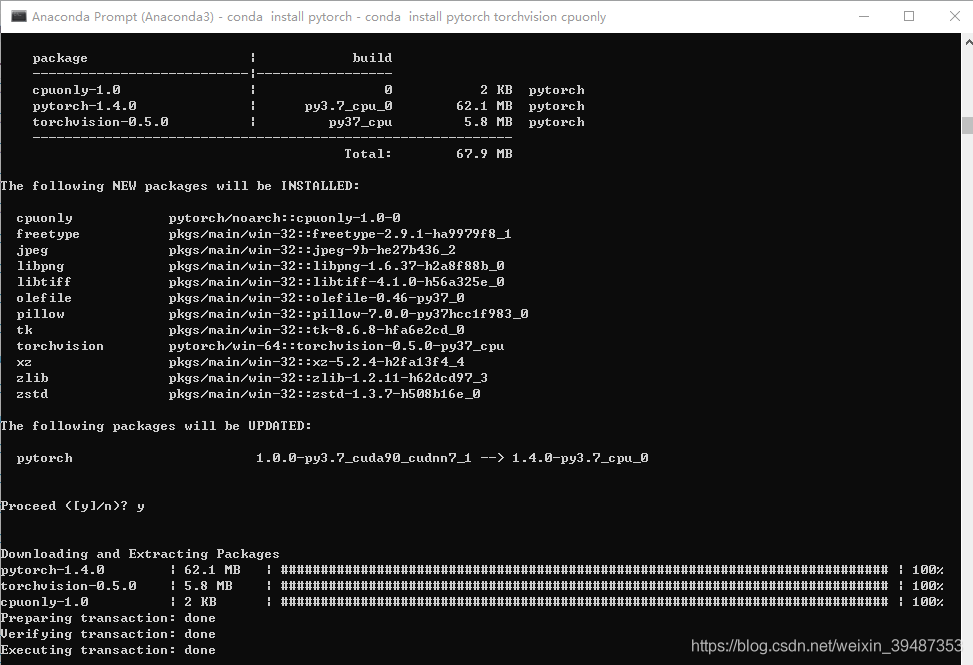Click the scrollbar up arrow

(x=968, y=42)
